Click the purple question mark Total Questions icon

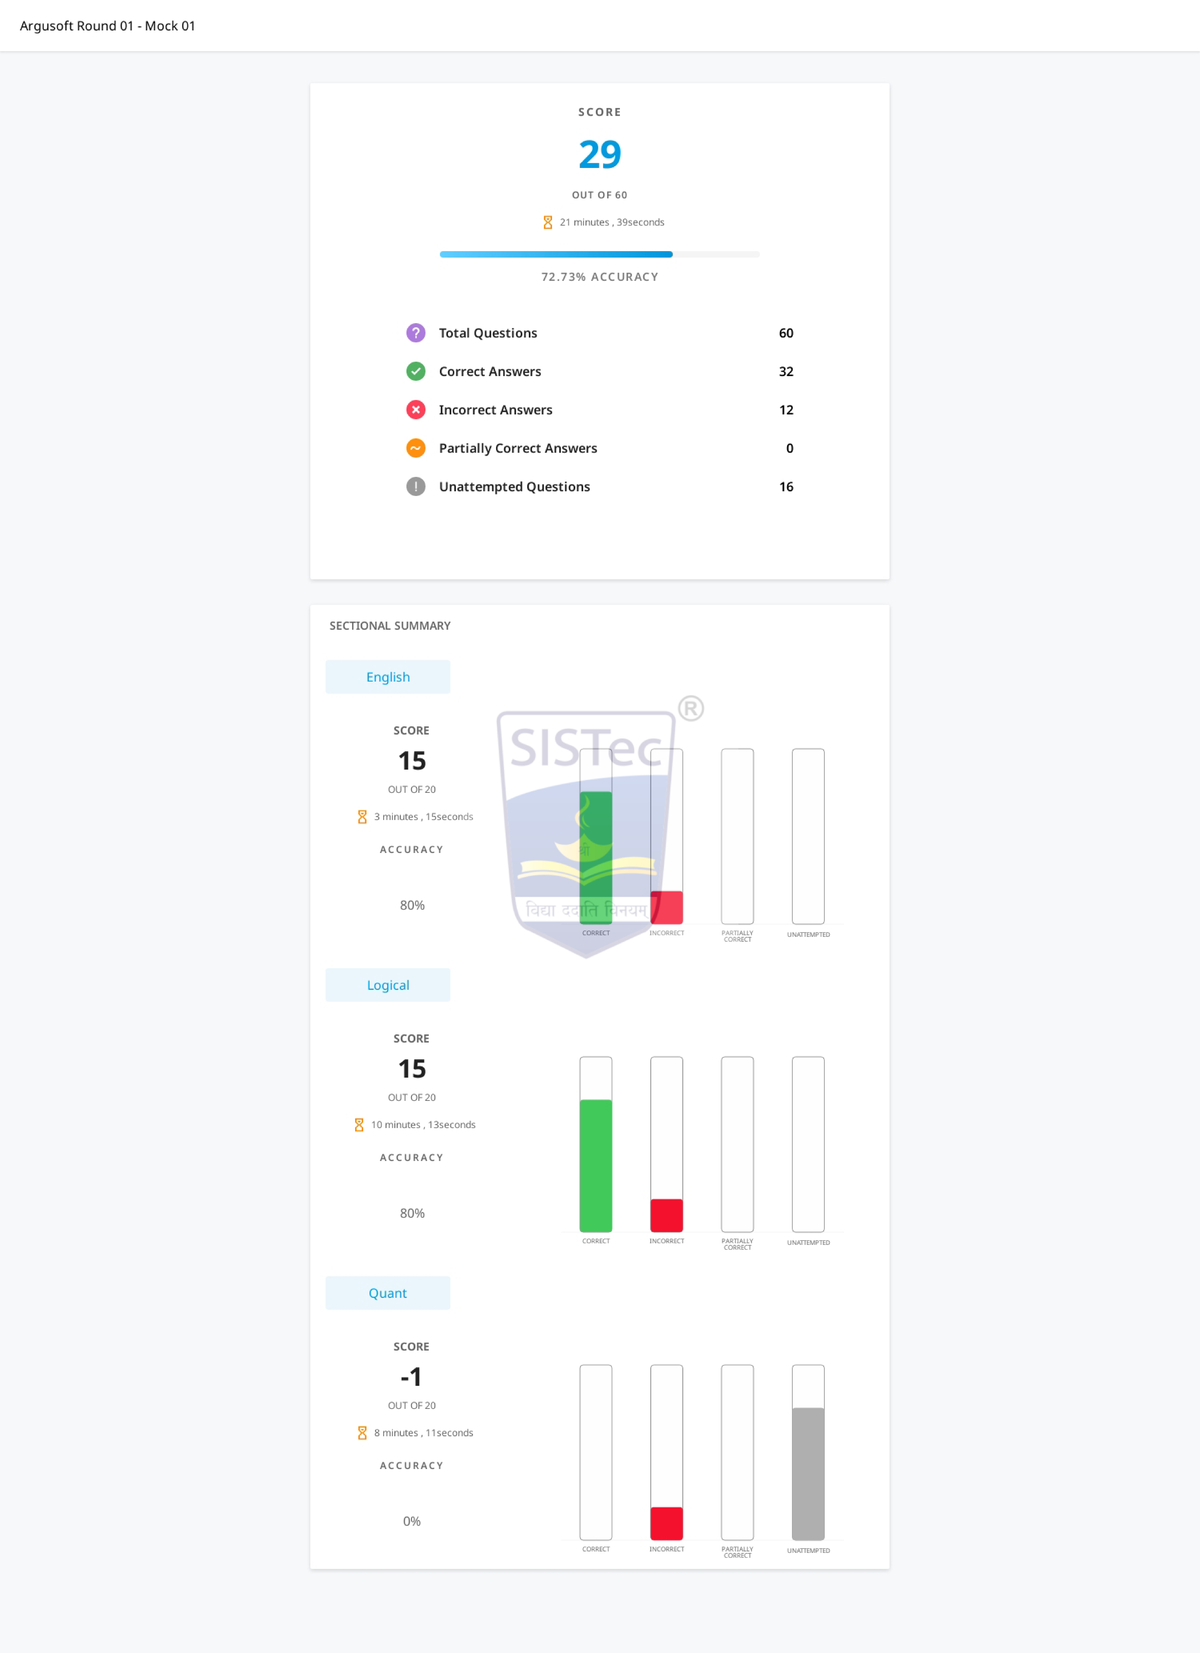(416, 333)
